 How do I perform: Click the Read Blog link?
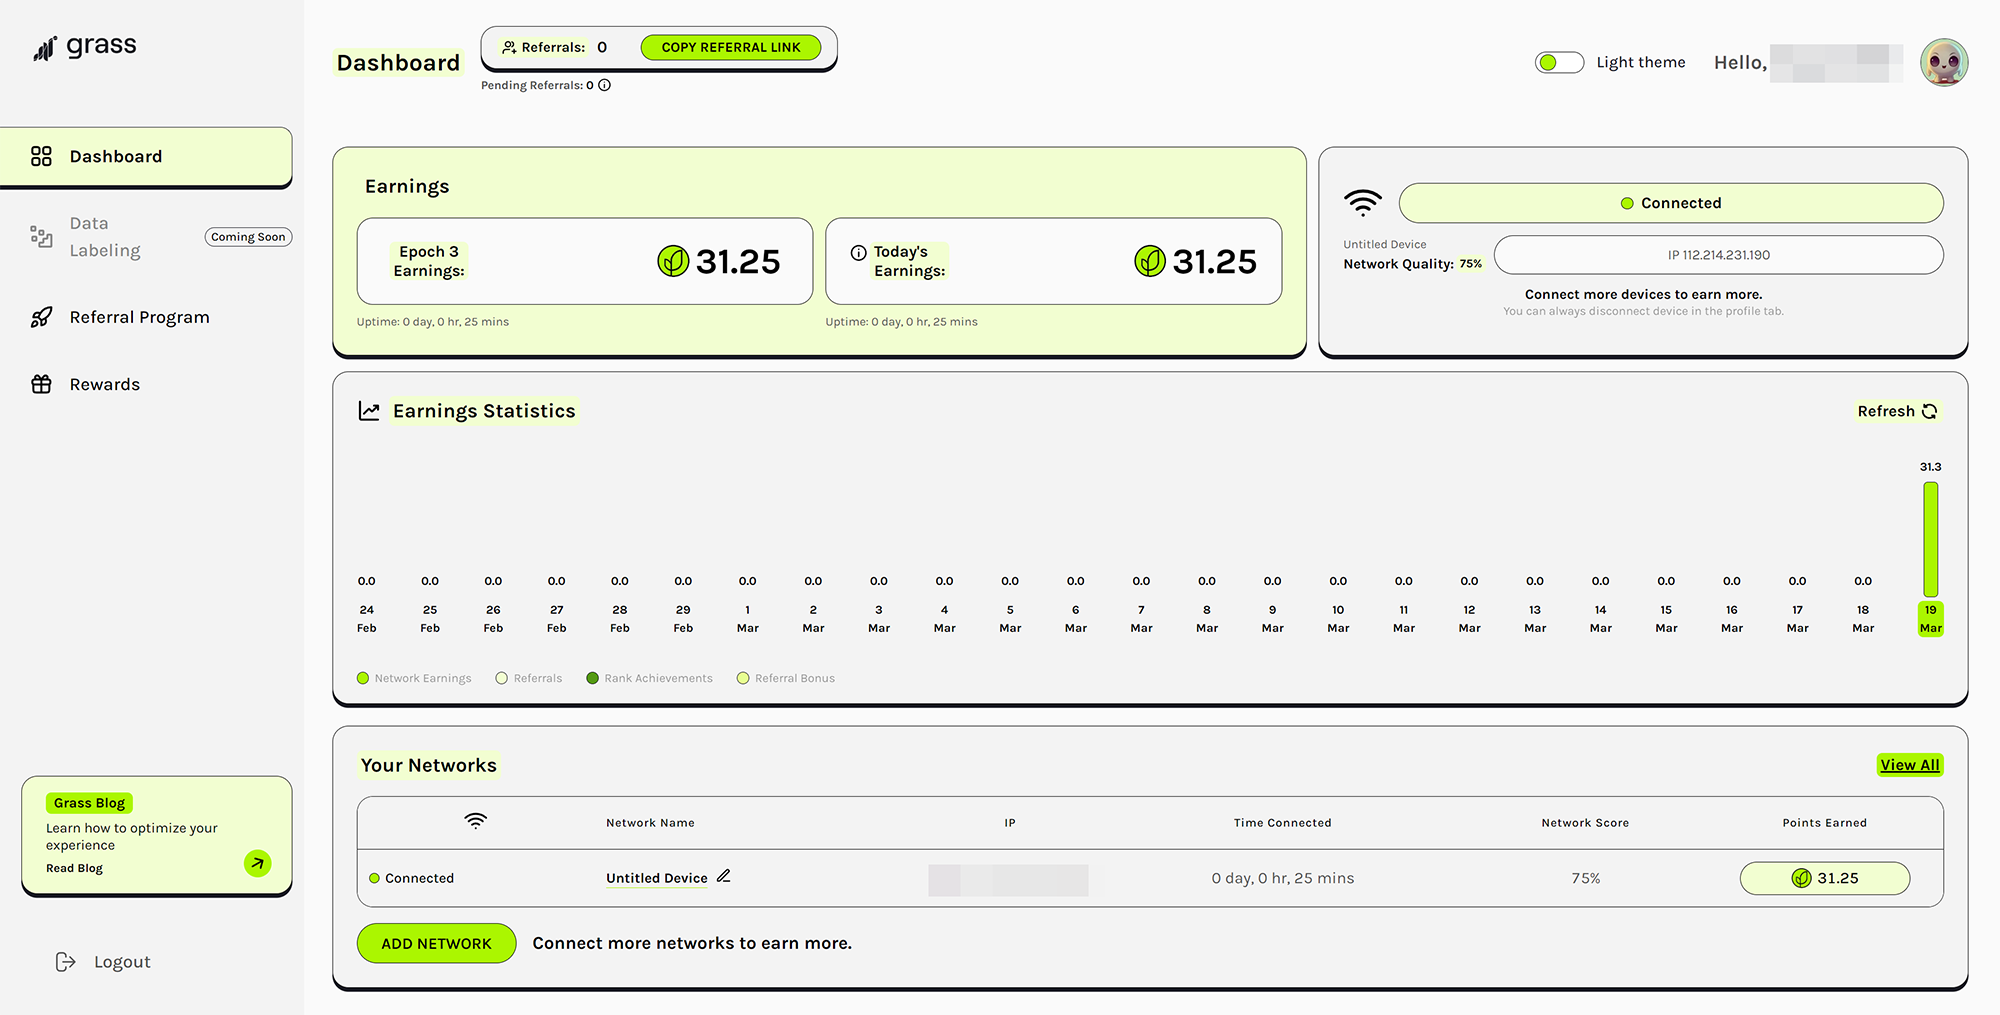pos(74,868)
